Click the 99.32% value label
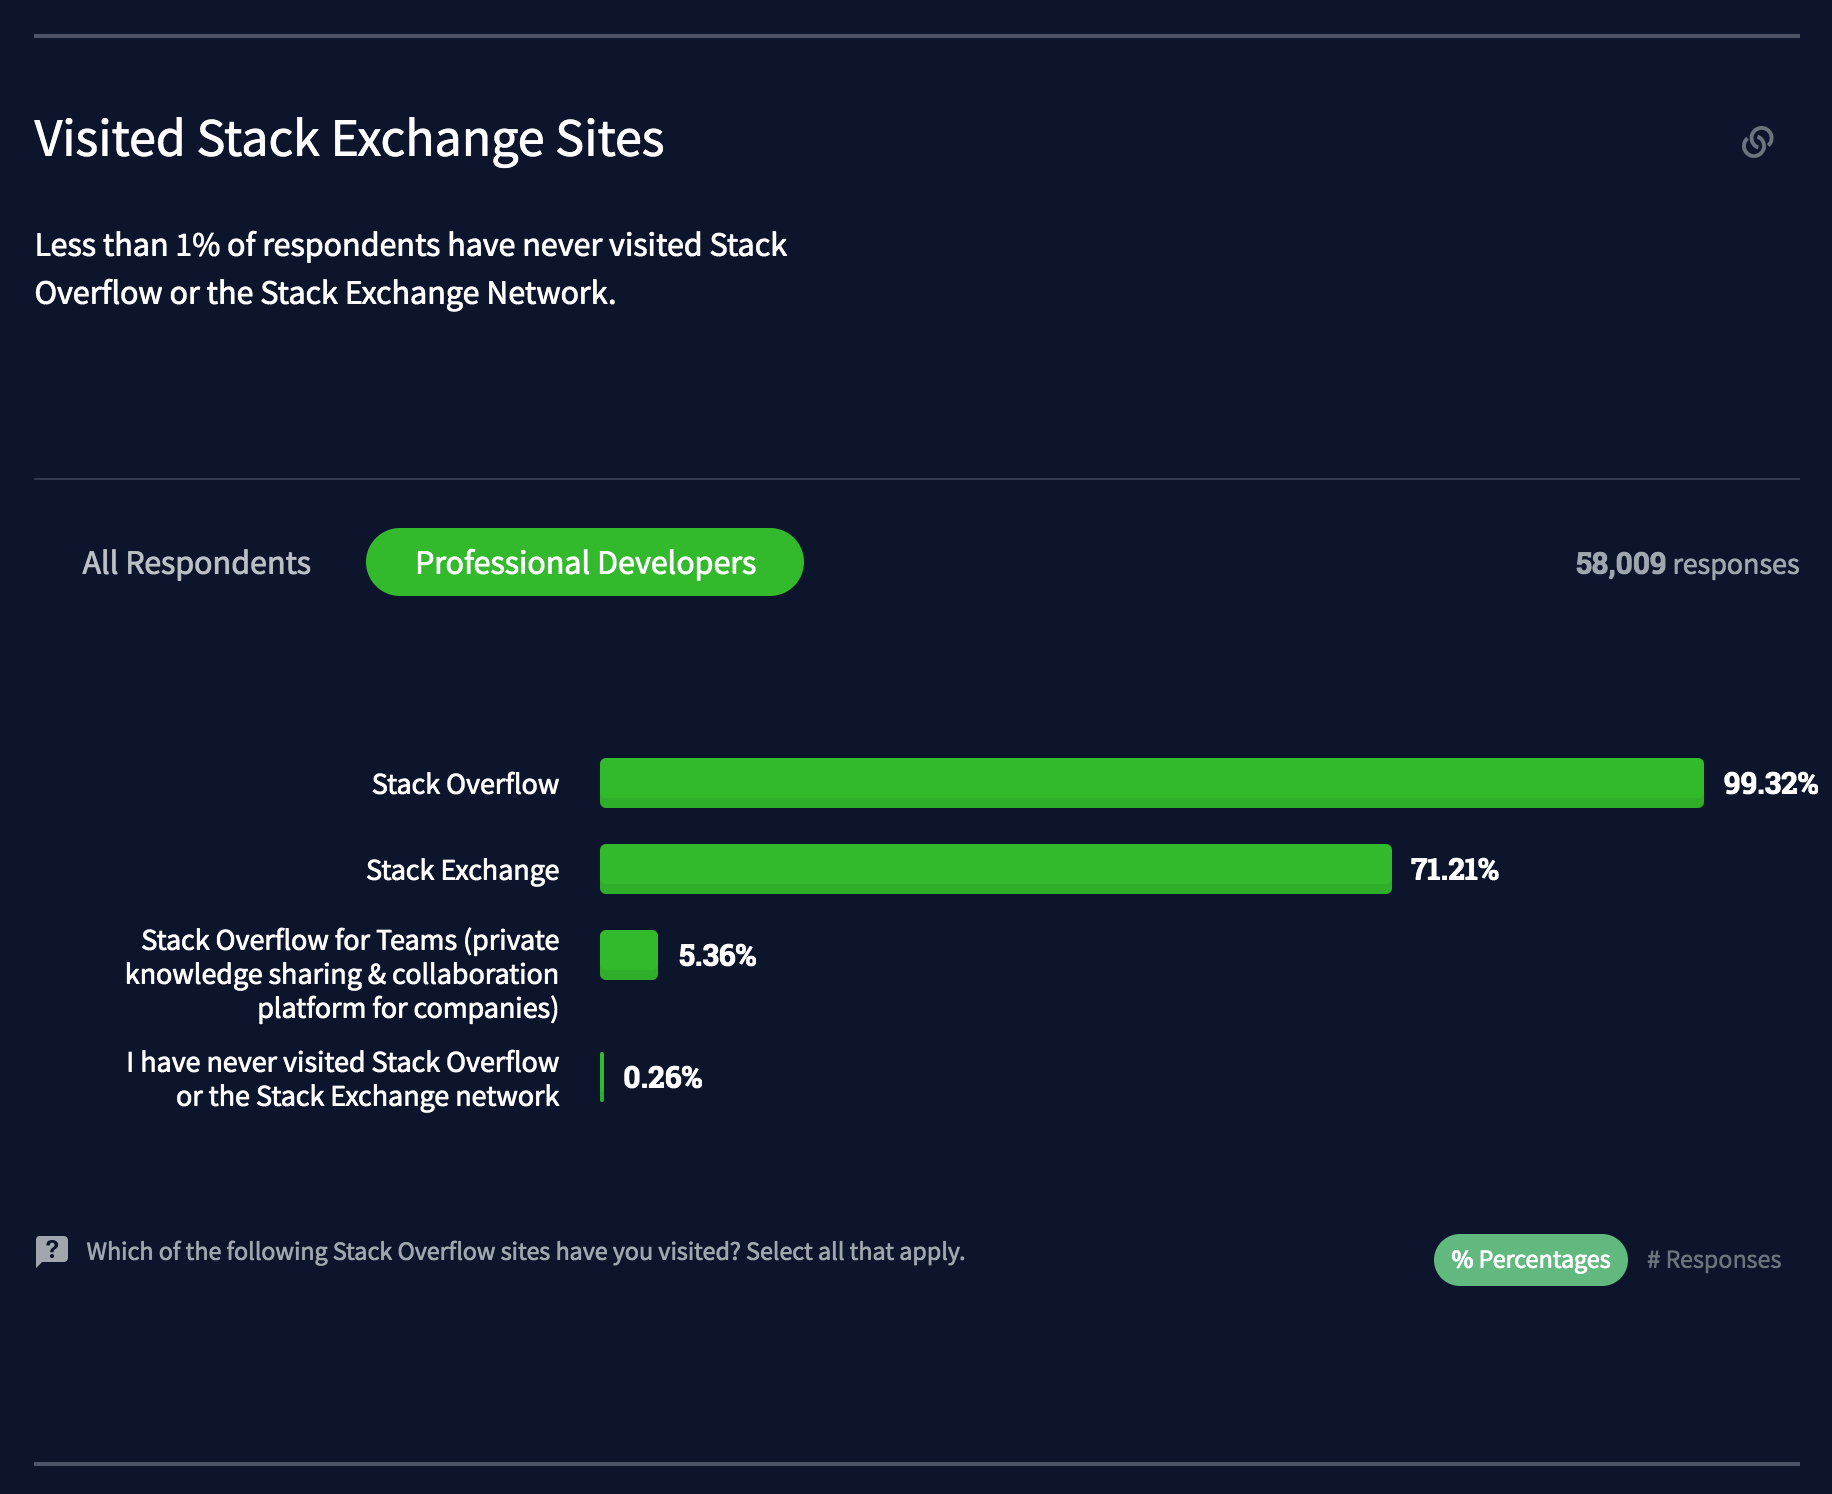This screenshot has width=1832, height=1494. point(1770,783)
